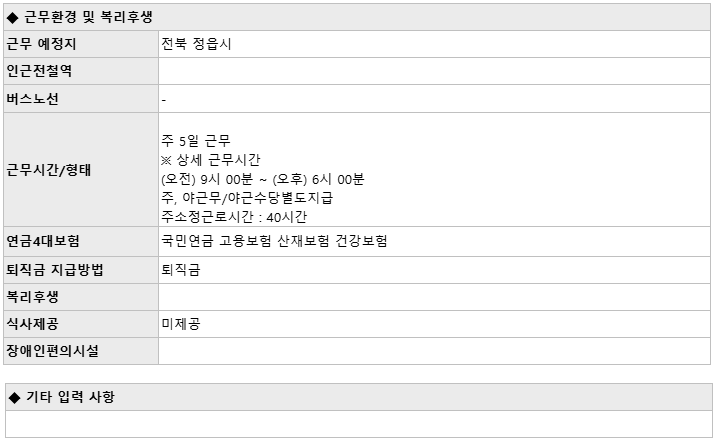Select the 연금4대보험 label cell
Viewport: 718px width, 444px height.
[81, 241]
